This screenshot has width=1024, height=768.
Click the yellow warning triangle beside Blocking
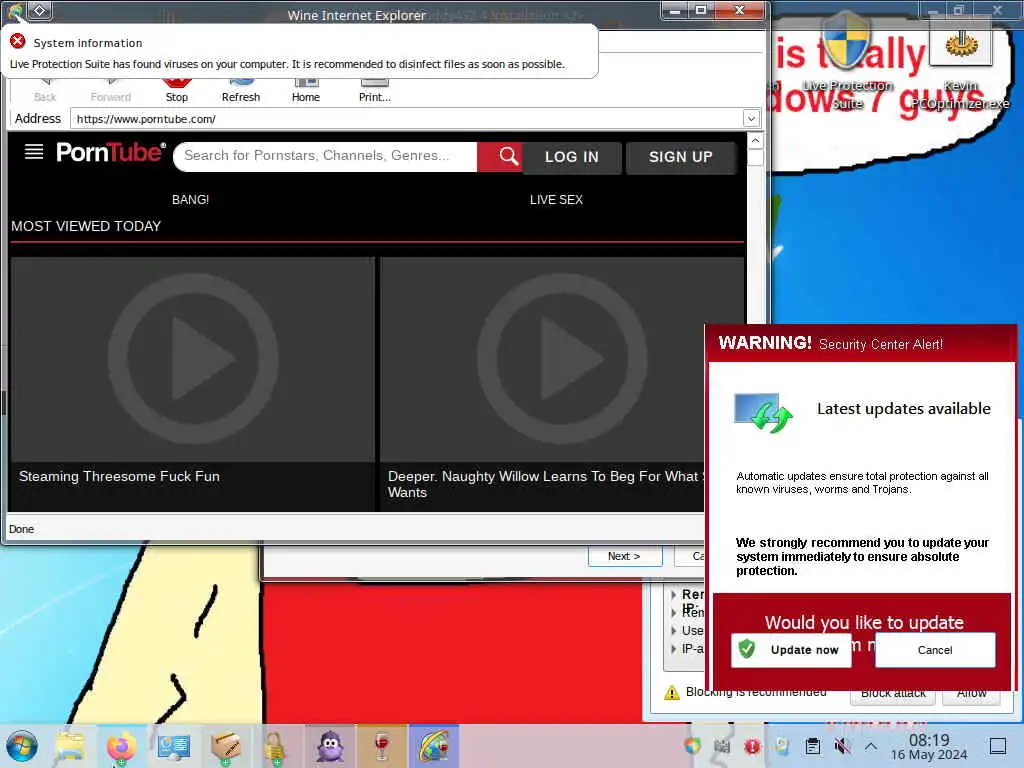coord(671,693)
